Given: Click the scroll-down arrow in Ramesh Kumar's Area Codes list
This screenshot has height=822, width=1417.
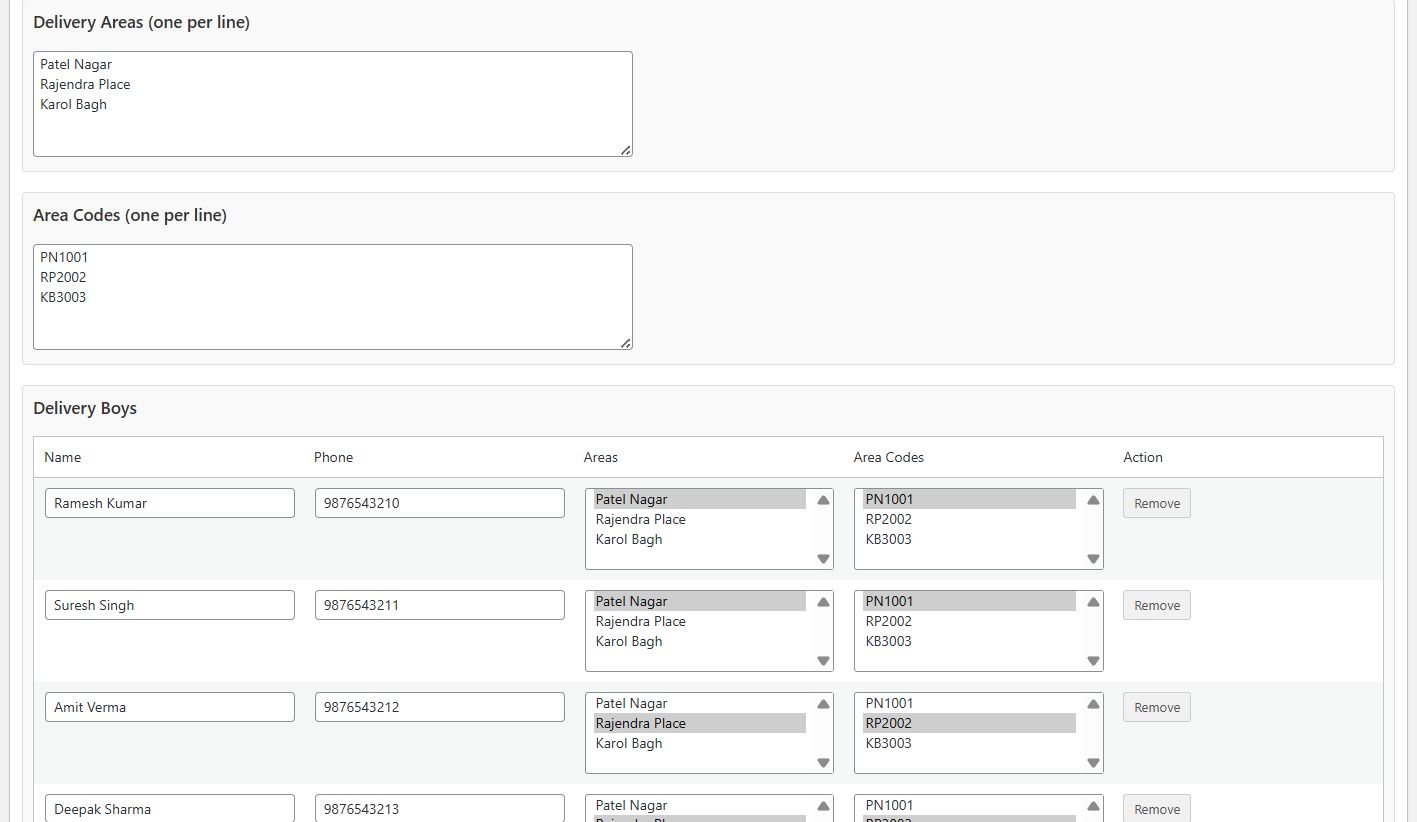Looking at the screenshot, I should tap(1093, 559).
